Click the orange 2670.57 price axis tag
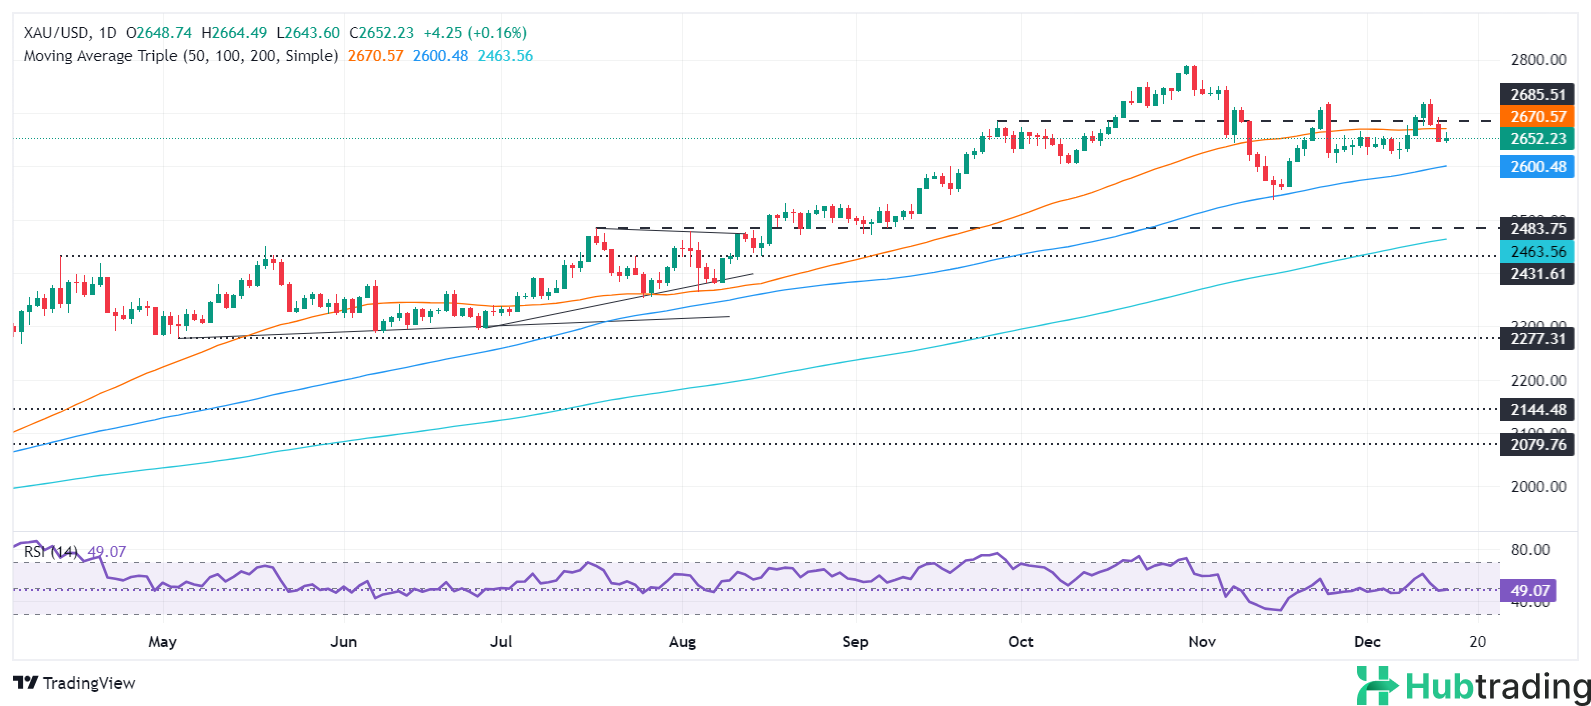This screenshot has height=706, width=1591. tap(1537, 117)
